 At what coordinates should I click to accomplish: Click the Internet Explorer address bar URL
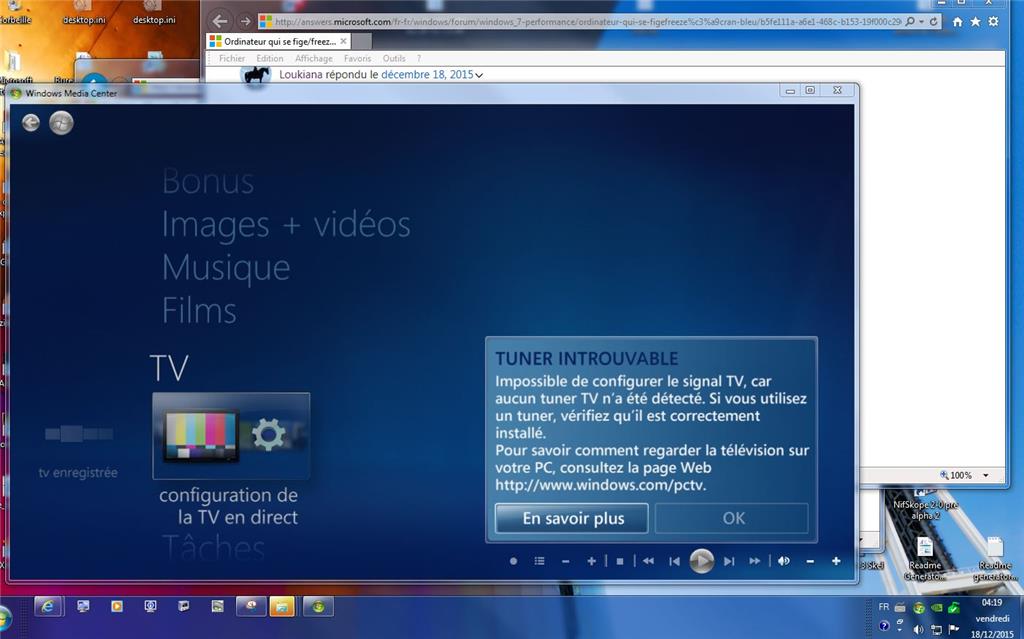[586, 22]
